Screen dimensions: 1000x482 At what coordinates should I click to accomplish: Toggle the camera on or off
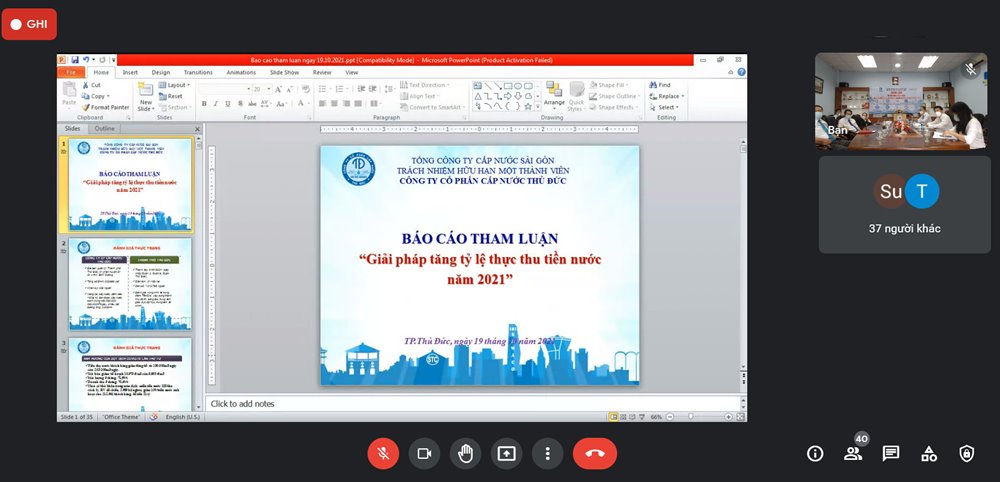424,453
